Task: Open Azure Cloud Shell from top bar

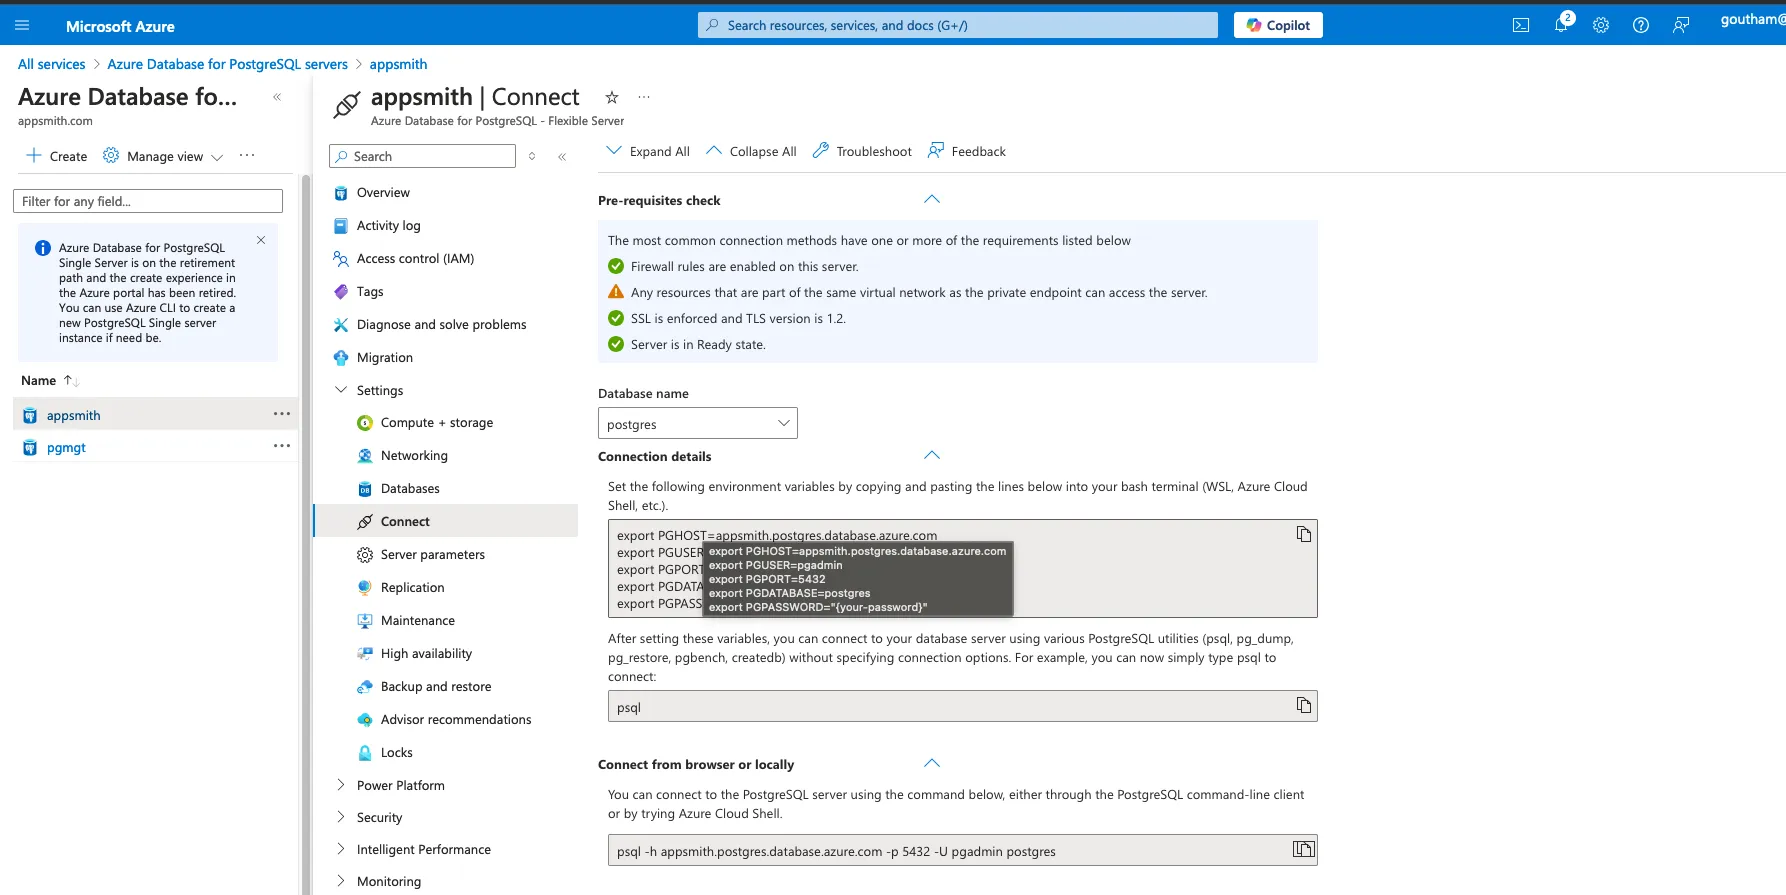Action: click(1520, 26)
